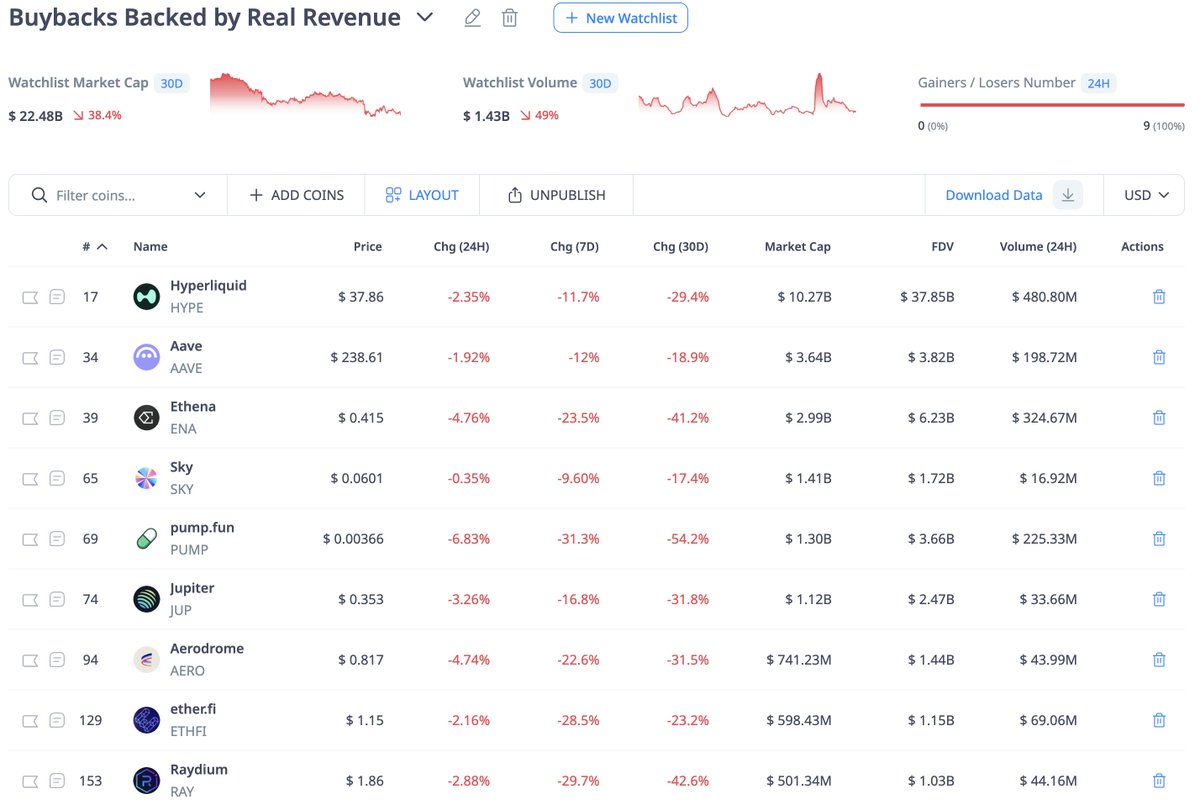
Task: Open the Raydium coin name link
Action: [x=199, y=770]
